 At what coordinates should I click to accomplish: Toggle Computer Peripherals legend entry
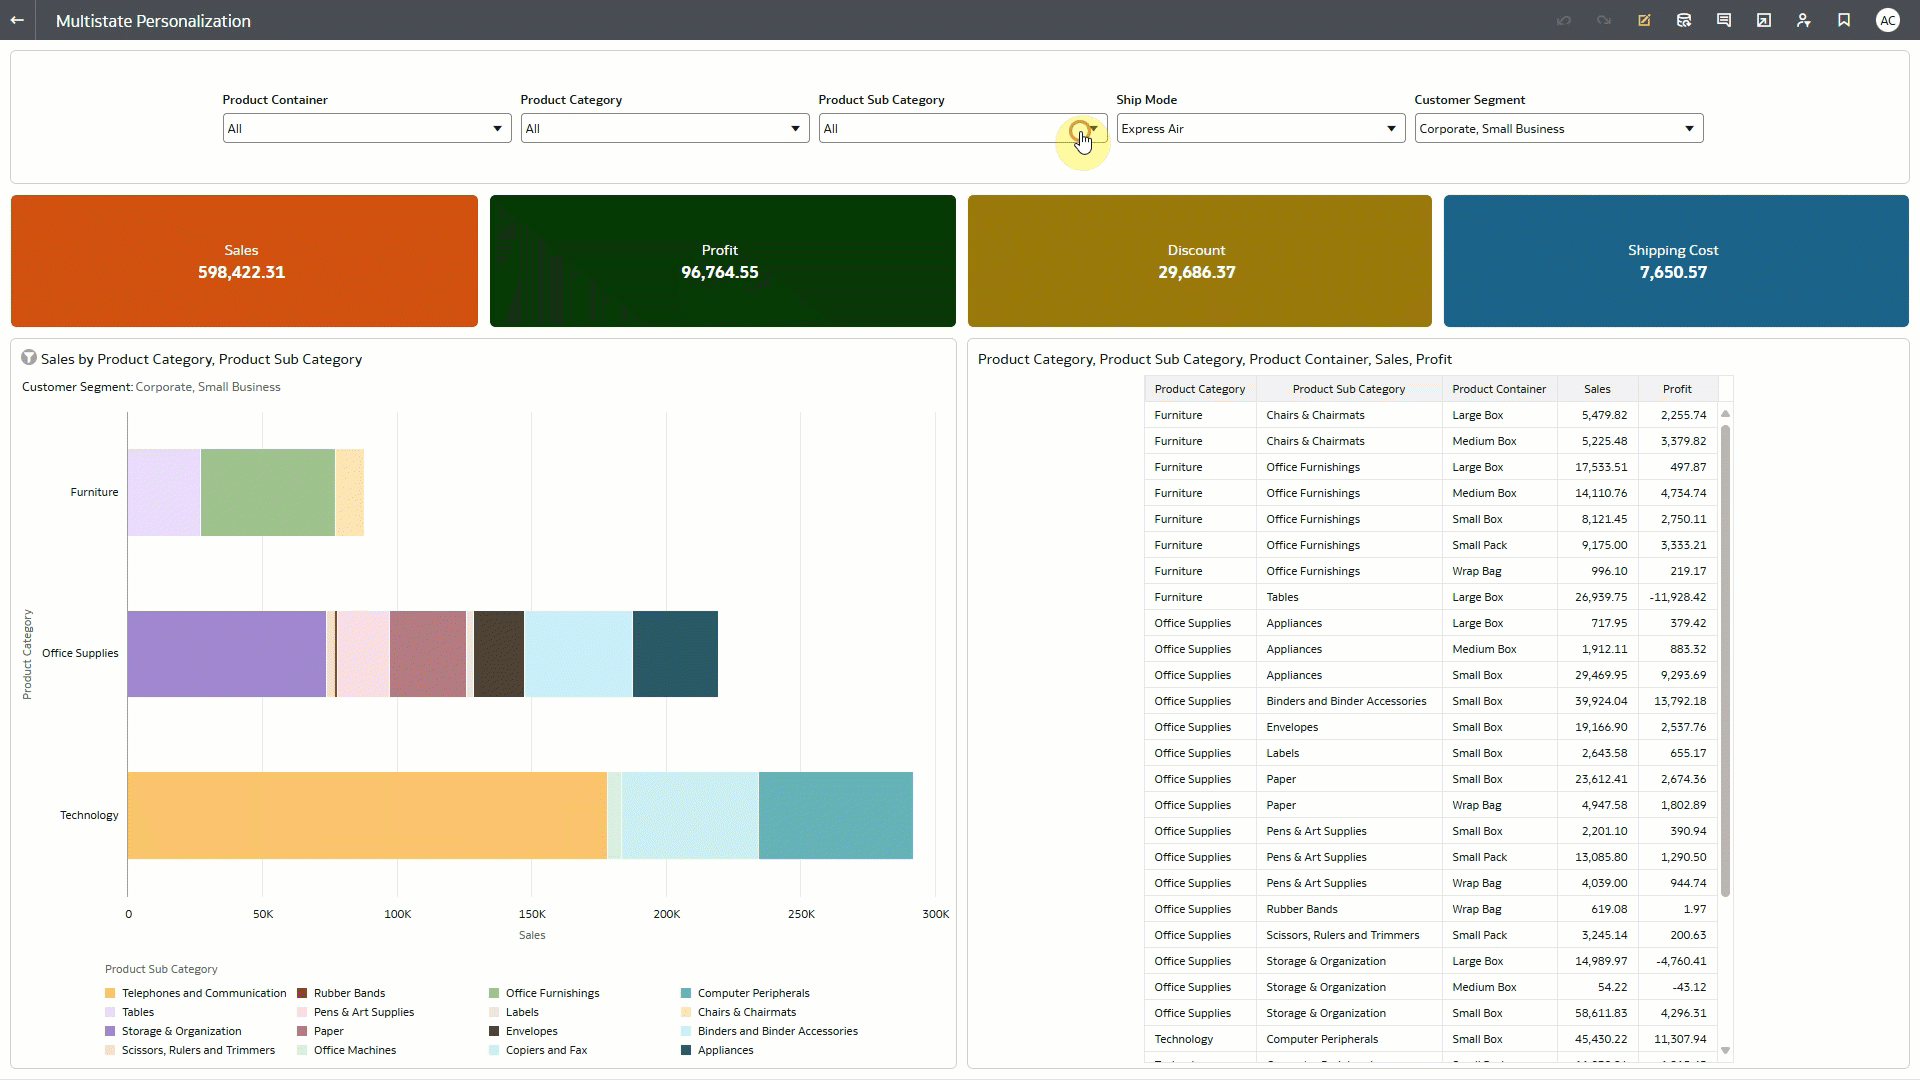753,993
